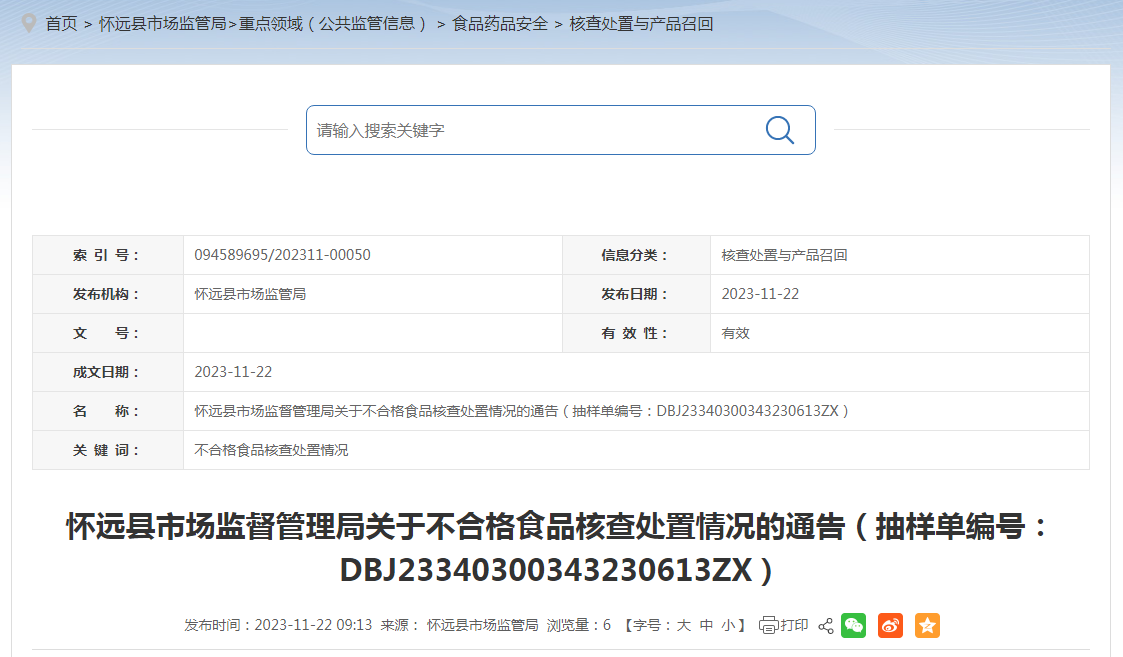
Task: Click keyword 不合格食品核查处置情况
Action: point(271,450)
